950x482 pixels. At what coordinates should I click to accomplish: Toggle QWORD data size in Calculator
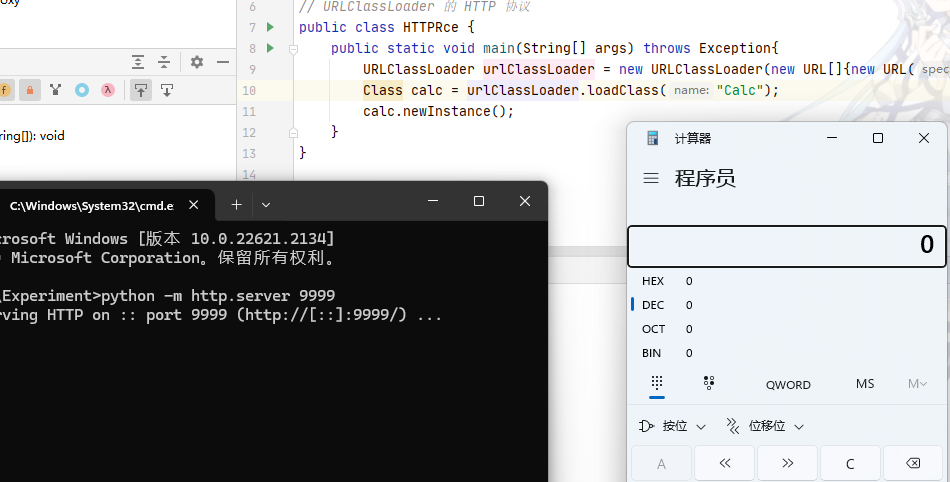[x=788, y=385]
